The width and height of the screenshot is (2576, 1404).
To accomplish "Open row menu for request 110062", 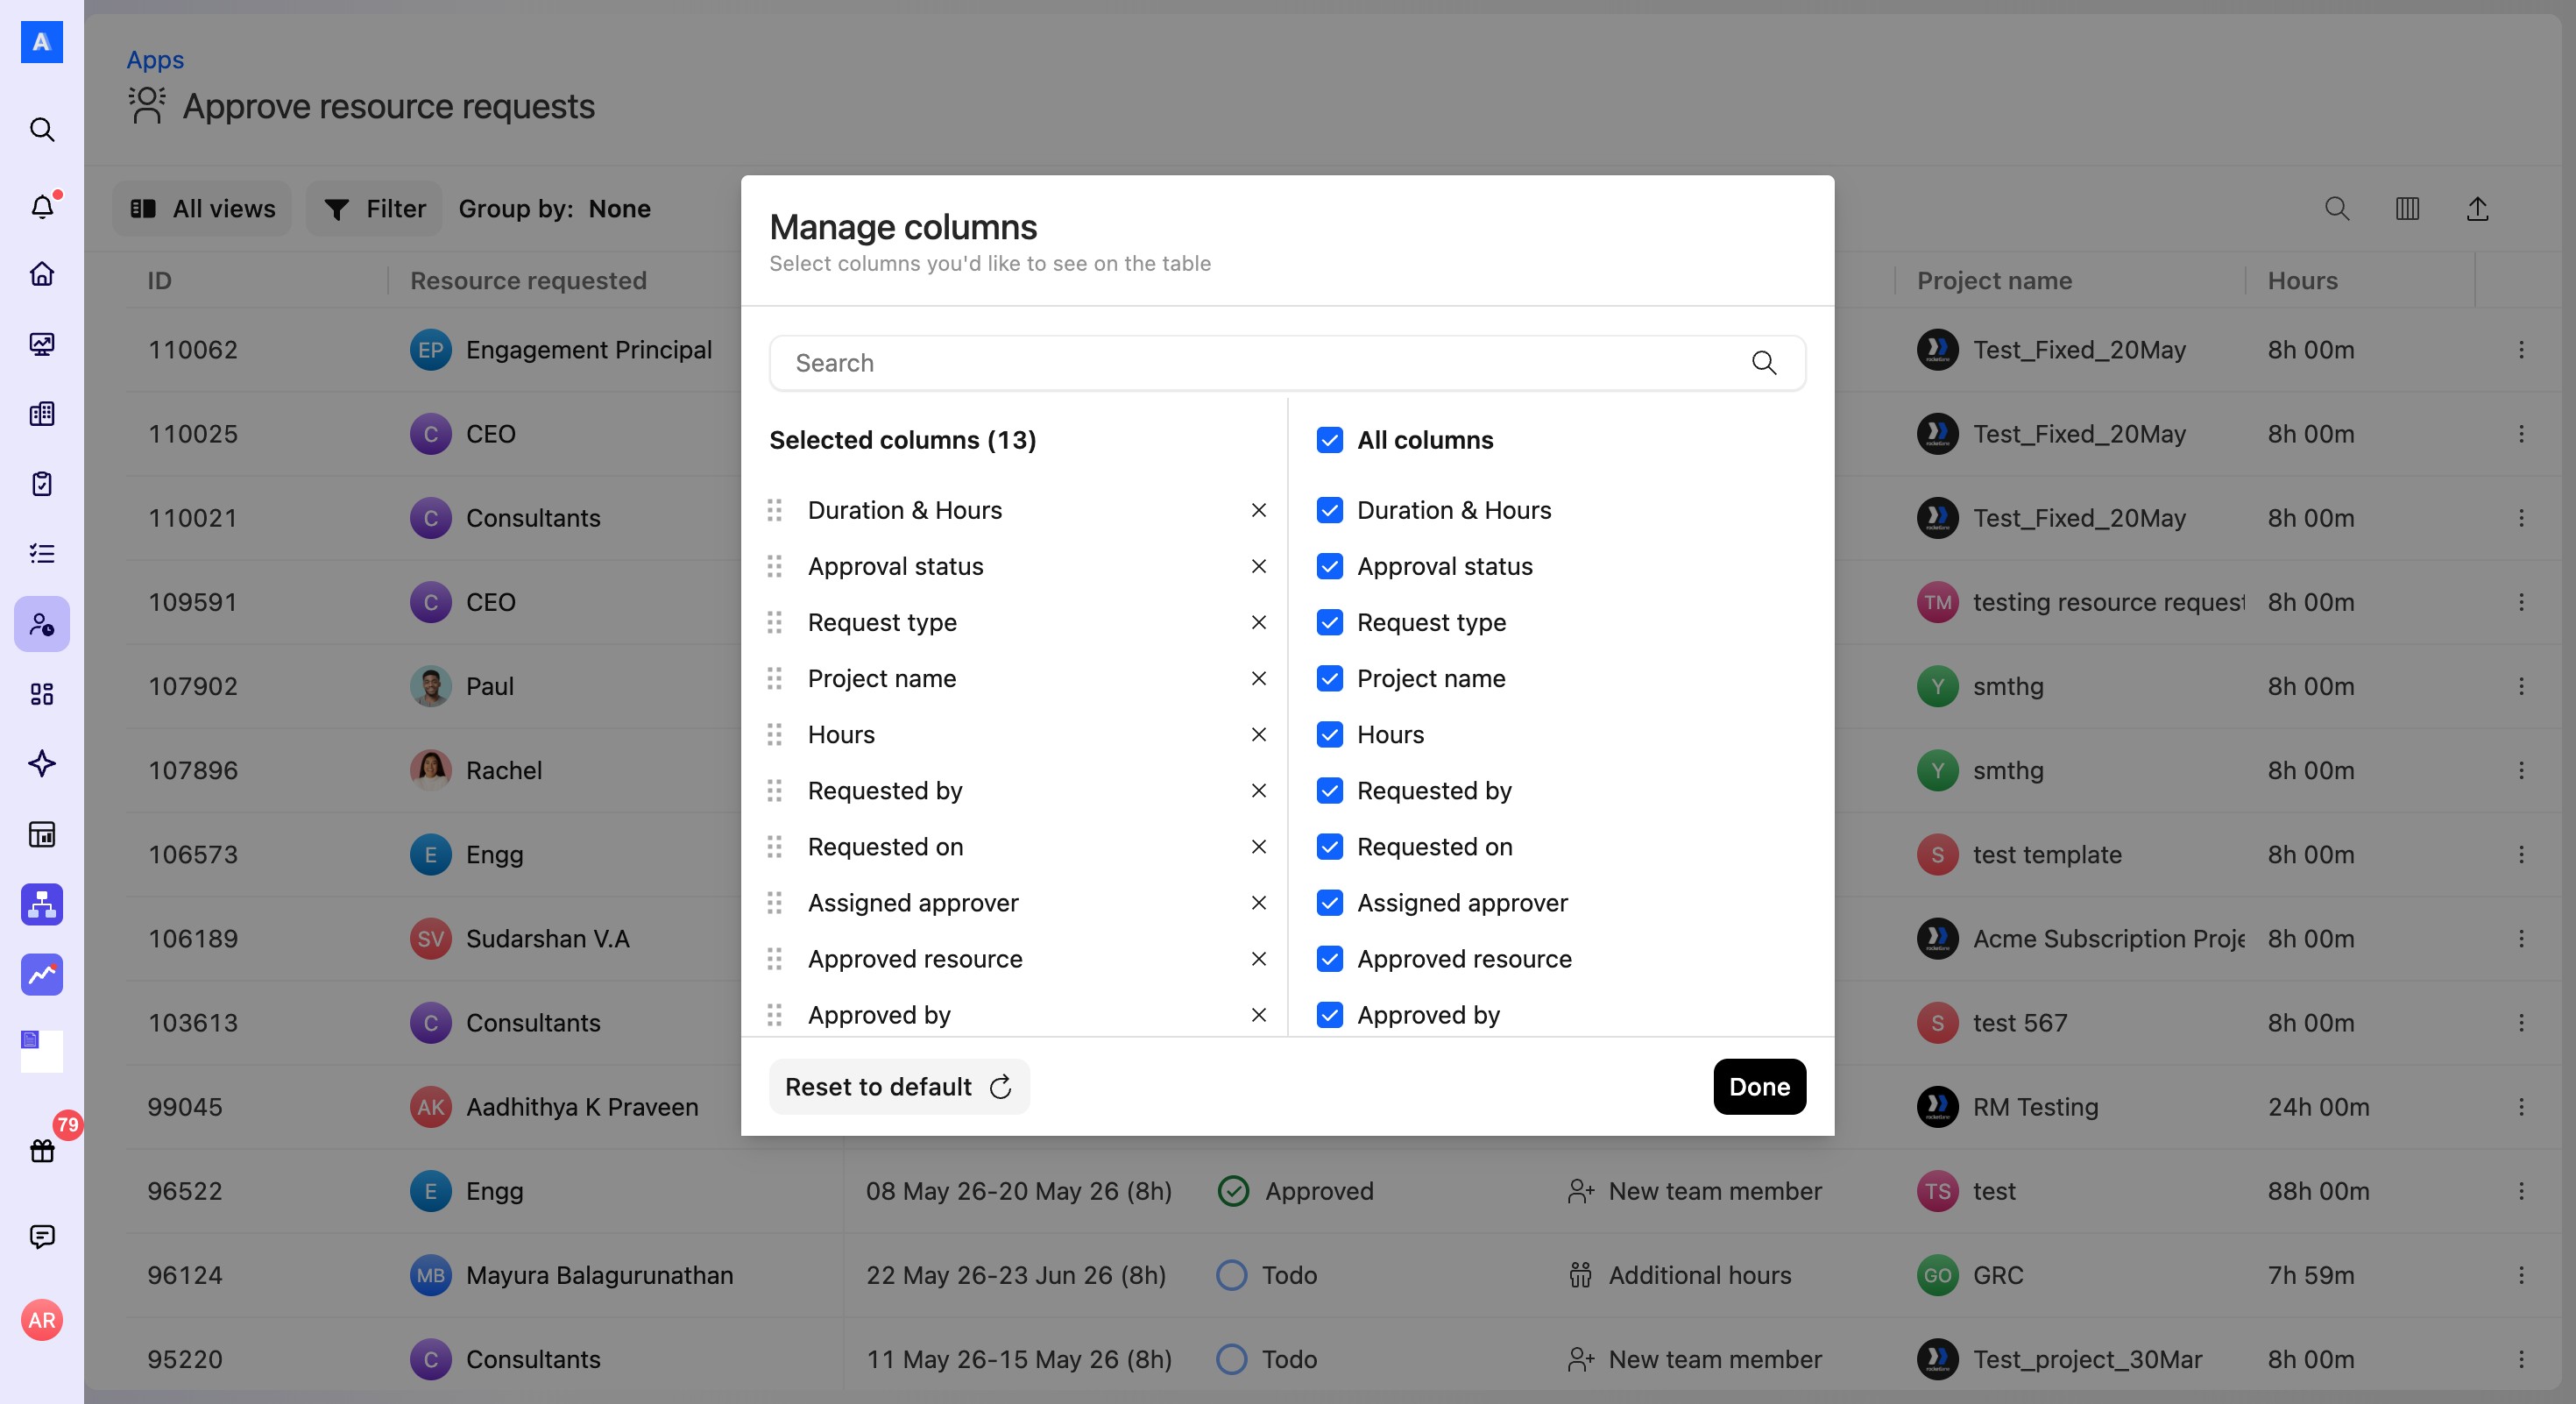I will tap(2521, 349).
